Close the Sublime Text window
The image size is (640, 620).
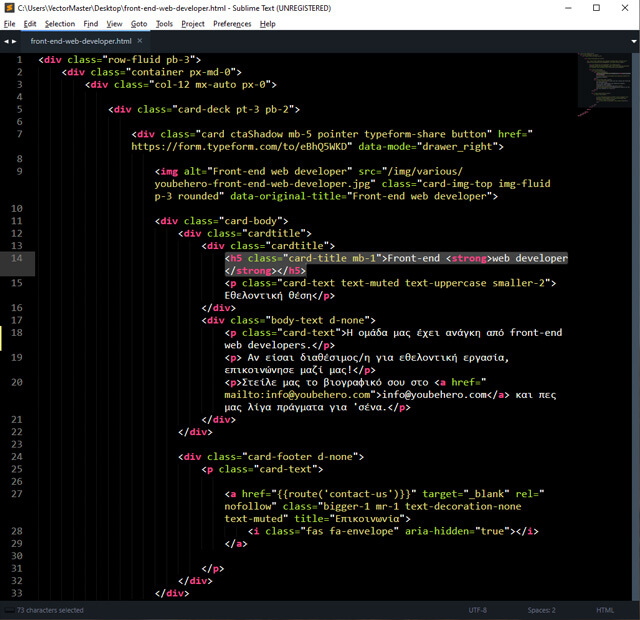tap(625, 8)
